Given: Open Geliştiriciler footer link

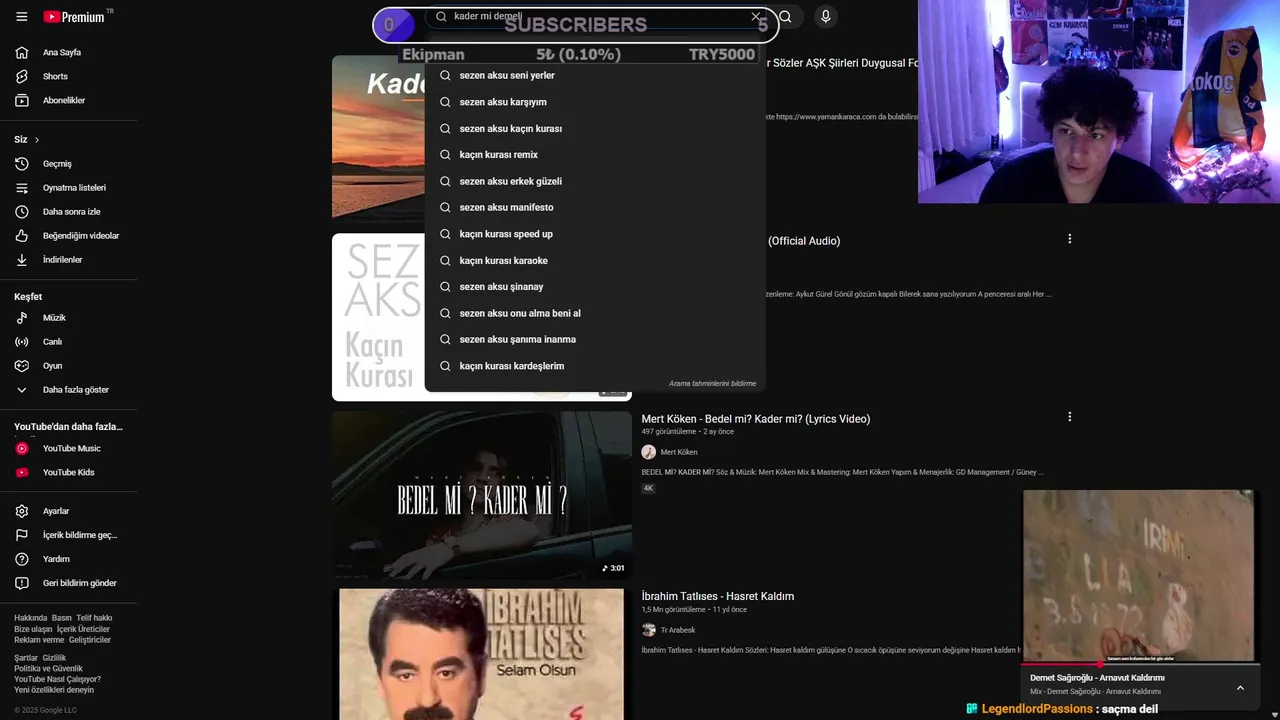Looking at the screenshot, I should (x=90, y=640).
